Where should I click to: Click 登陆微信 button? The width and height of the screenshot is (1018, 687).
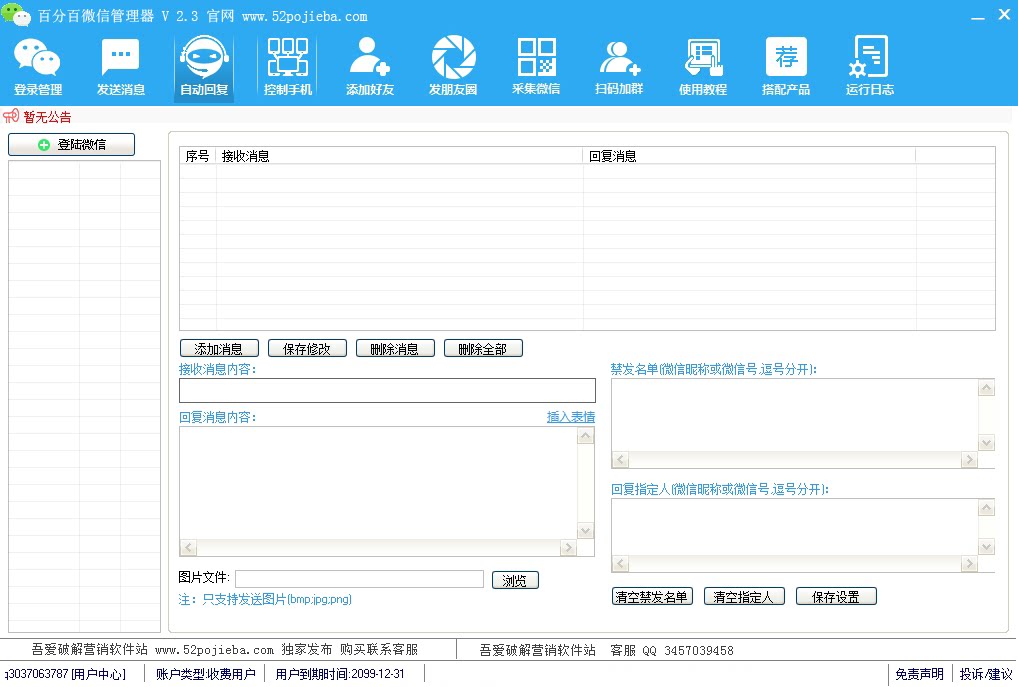point(71,144)
